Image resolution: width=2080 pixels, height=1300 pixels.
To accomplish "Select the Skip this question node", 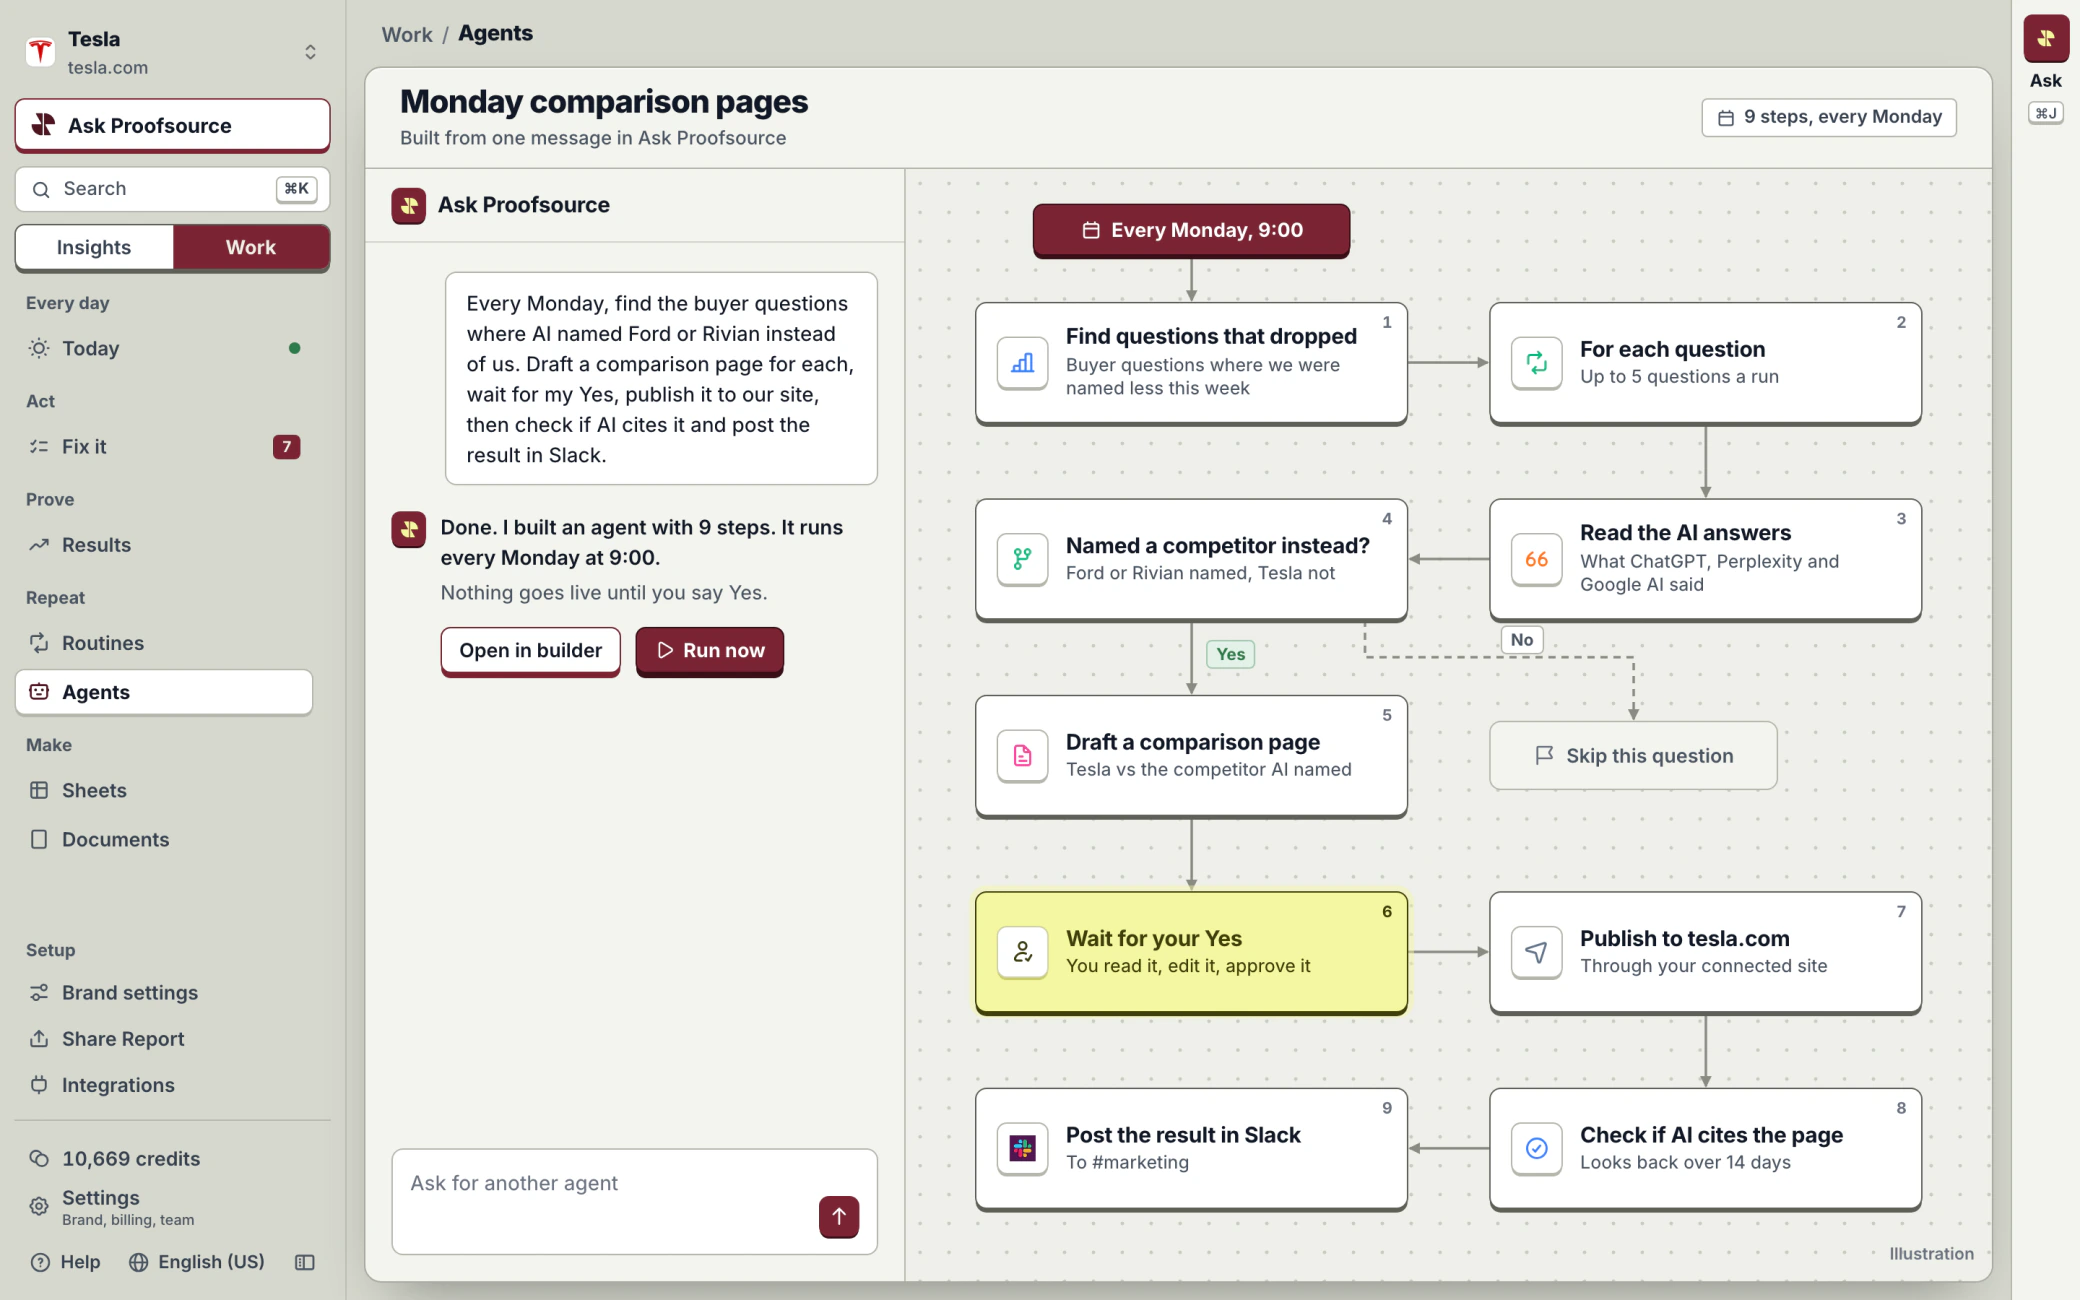I will pos(1633,755).
